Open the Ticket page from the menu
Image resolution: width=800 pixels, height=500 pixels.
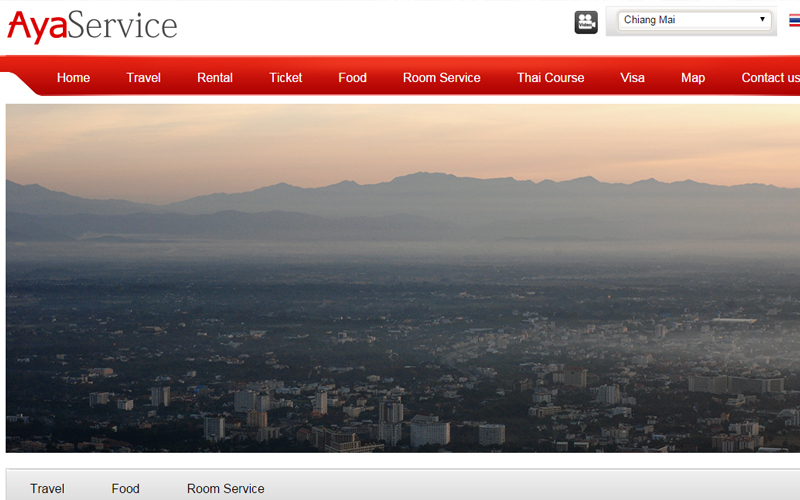(x=285, y=78)
